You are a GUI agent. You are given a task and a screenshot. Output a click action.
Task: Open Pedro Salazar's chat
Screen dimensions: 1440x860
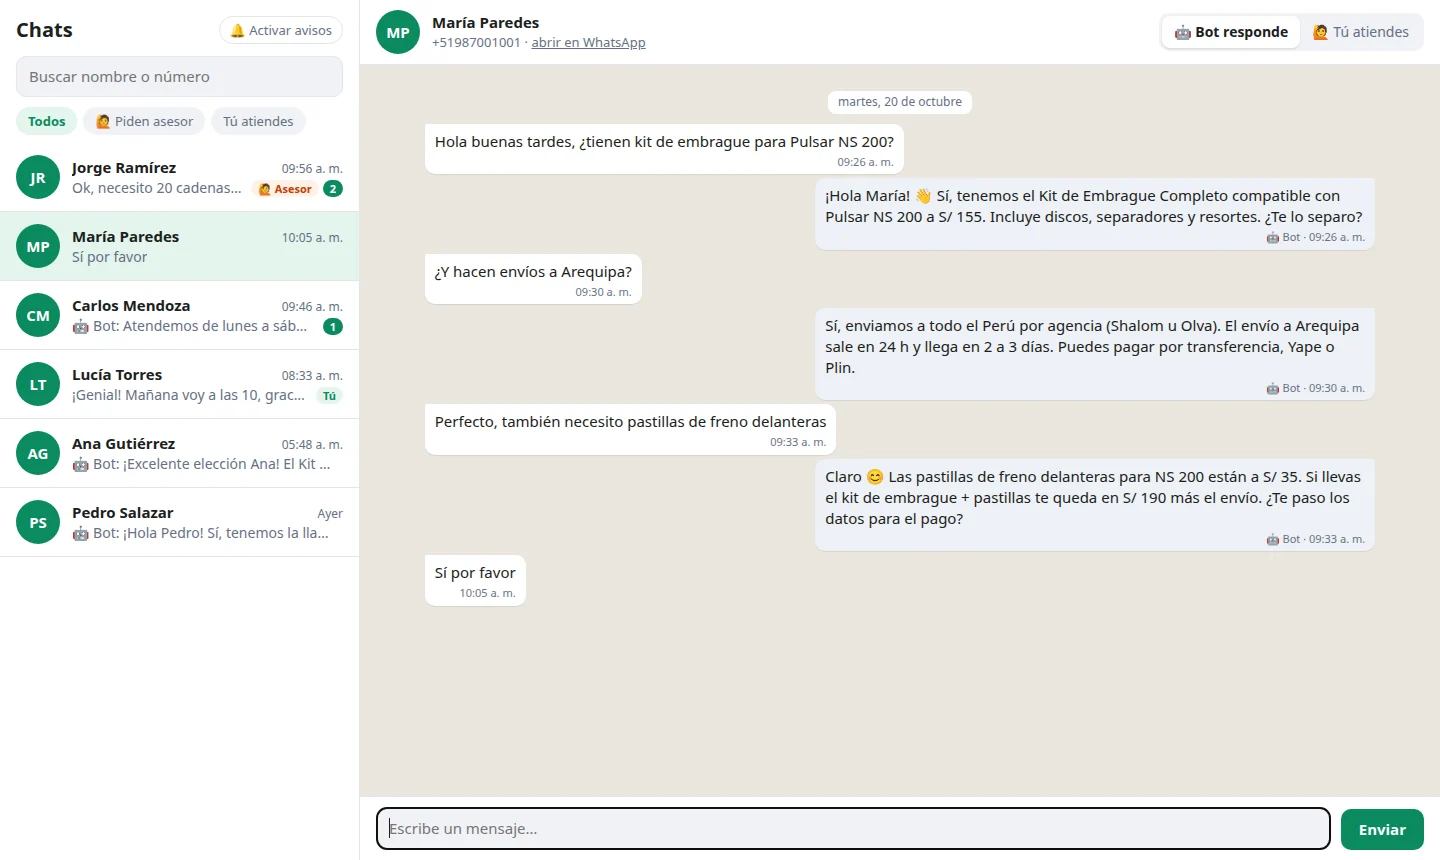(x=179, y=523)
